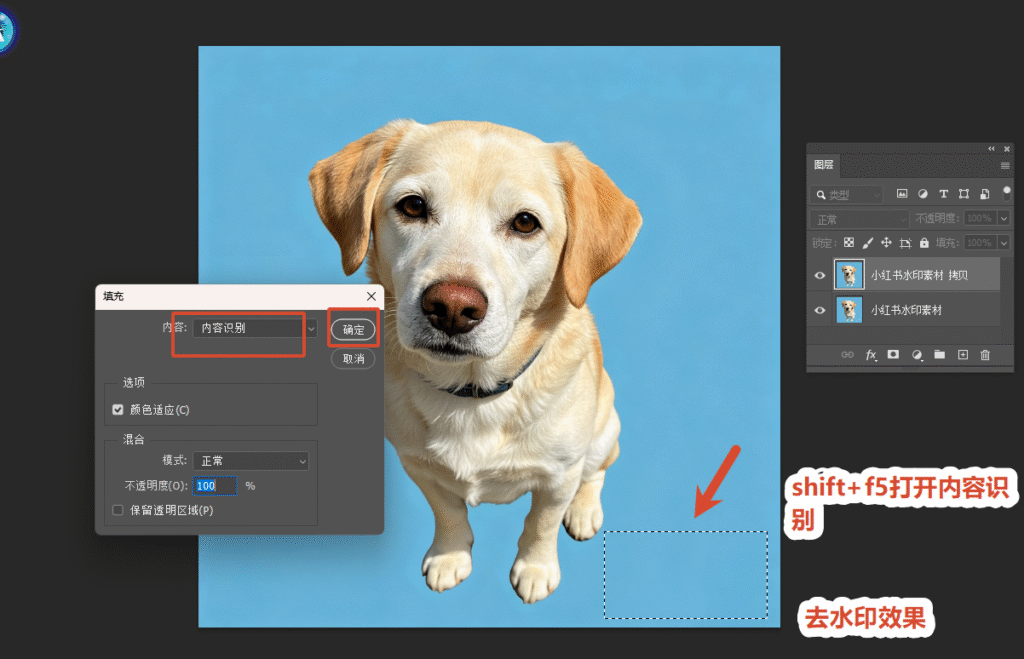Click the 不透明度(O) input field
This screenshot has height=659, width=1024.
[214, 486]
